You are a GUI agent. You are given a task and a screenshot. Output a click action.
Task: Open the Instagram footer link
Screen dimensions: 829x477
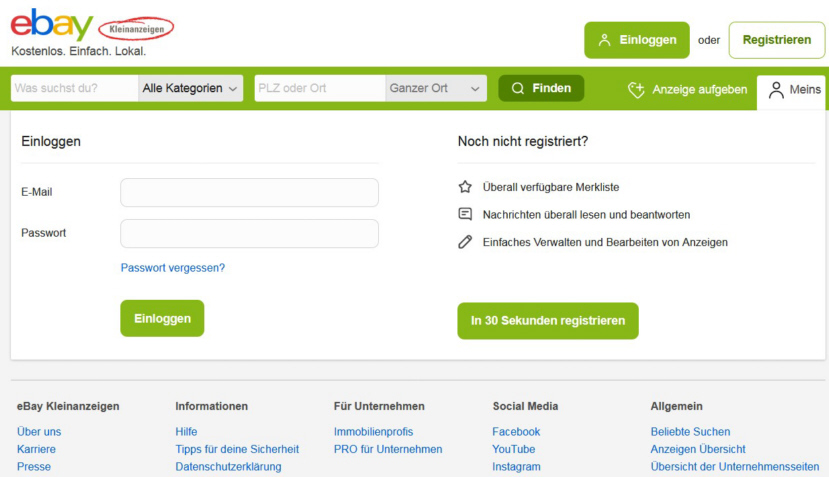tap(517, 466)
